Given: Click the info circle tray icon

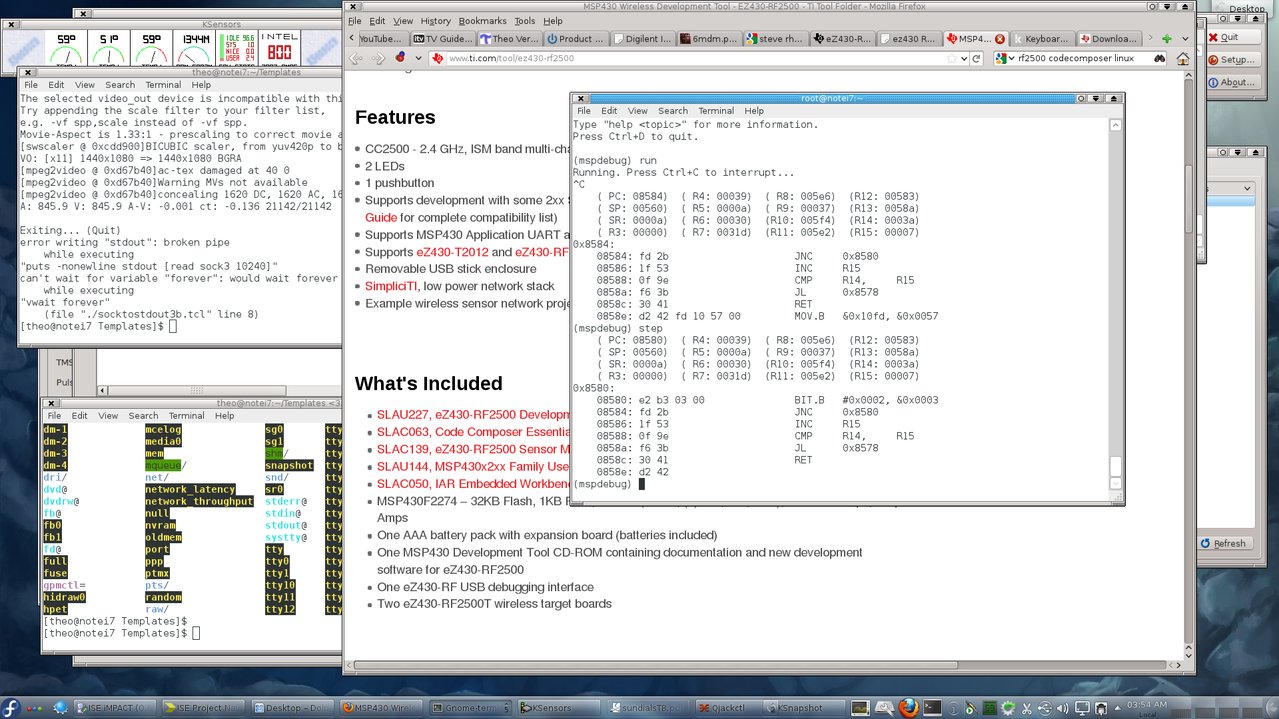Looking at the screenshot, I should coord(953,708).
